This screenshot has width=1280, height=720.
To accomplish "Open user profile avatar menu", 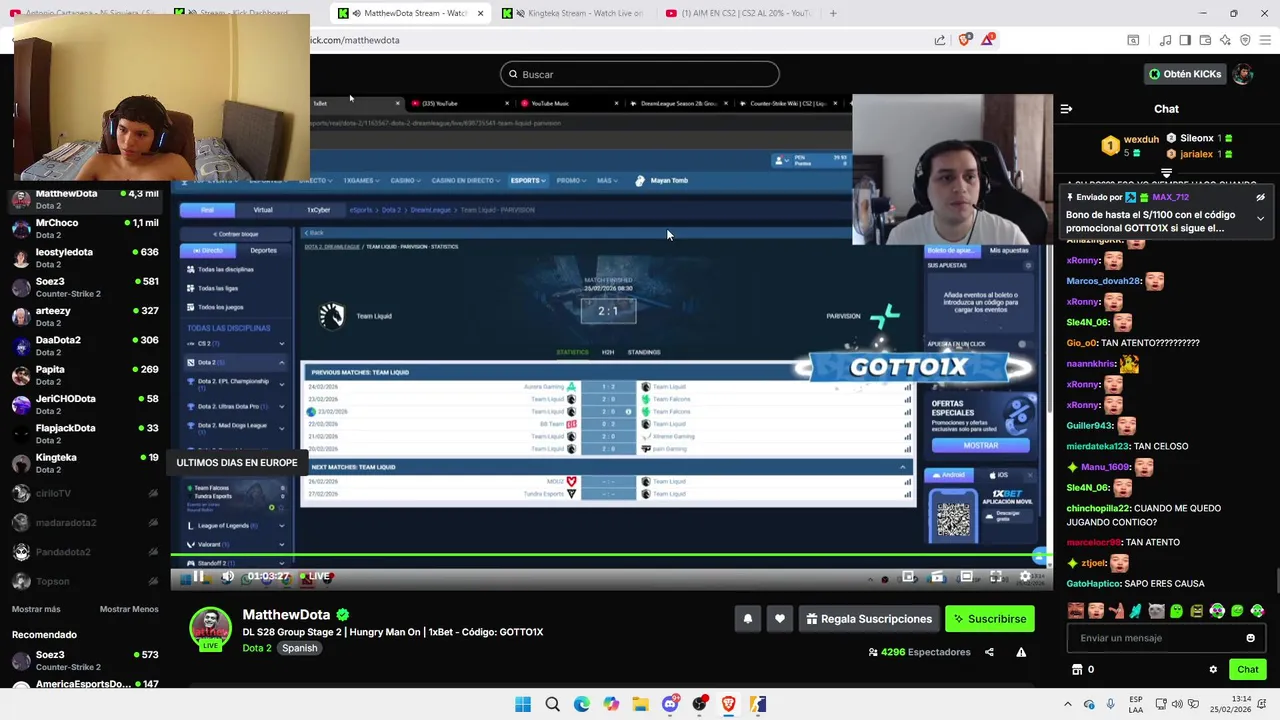I will [x=1242, y=74].
